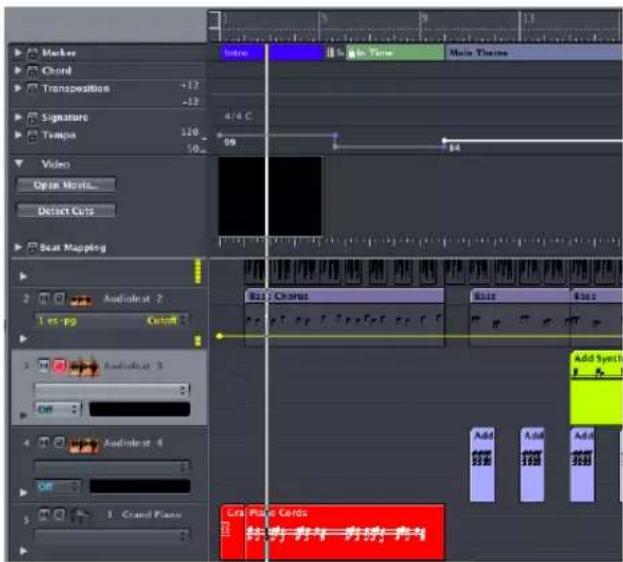Expand the triangle on the first track row
The image size is (623, 562).
[23, 276]
